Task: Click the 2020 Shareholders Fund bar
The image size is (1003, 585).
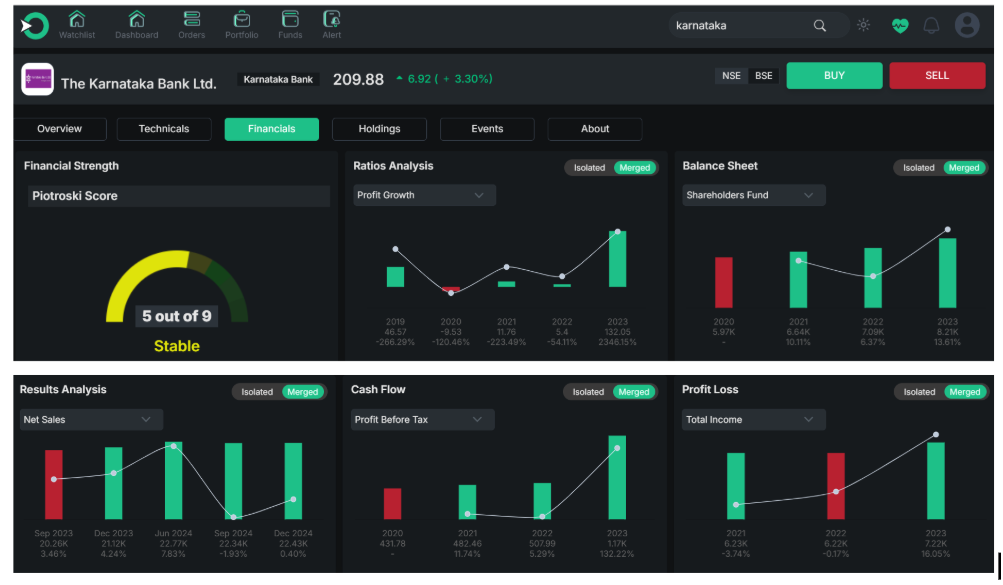Action: pos(723,283)
